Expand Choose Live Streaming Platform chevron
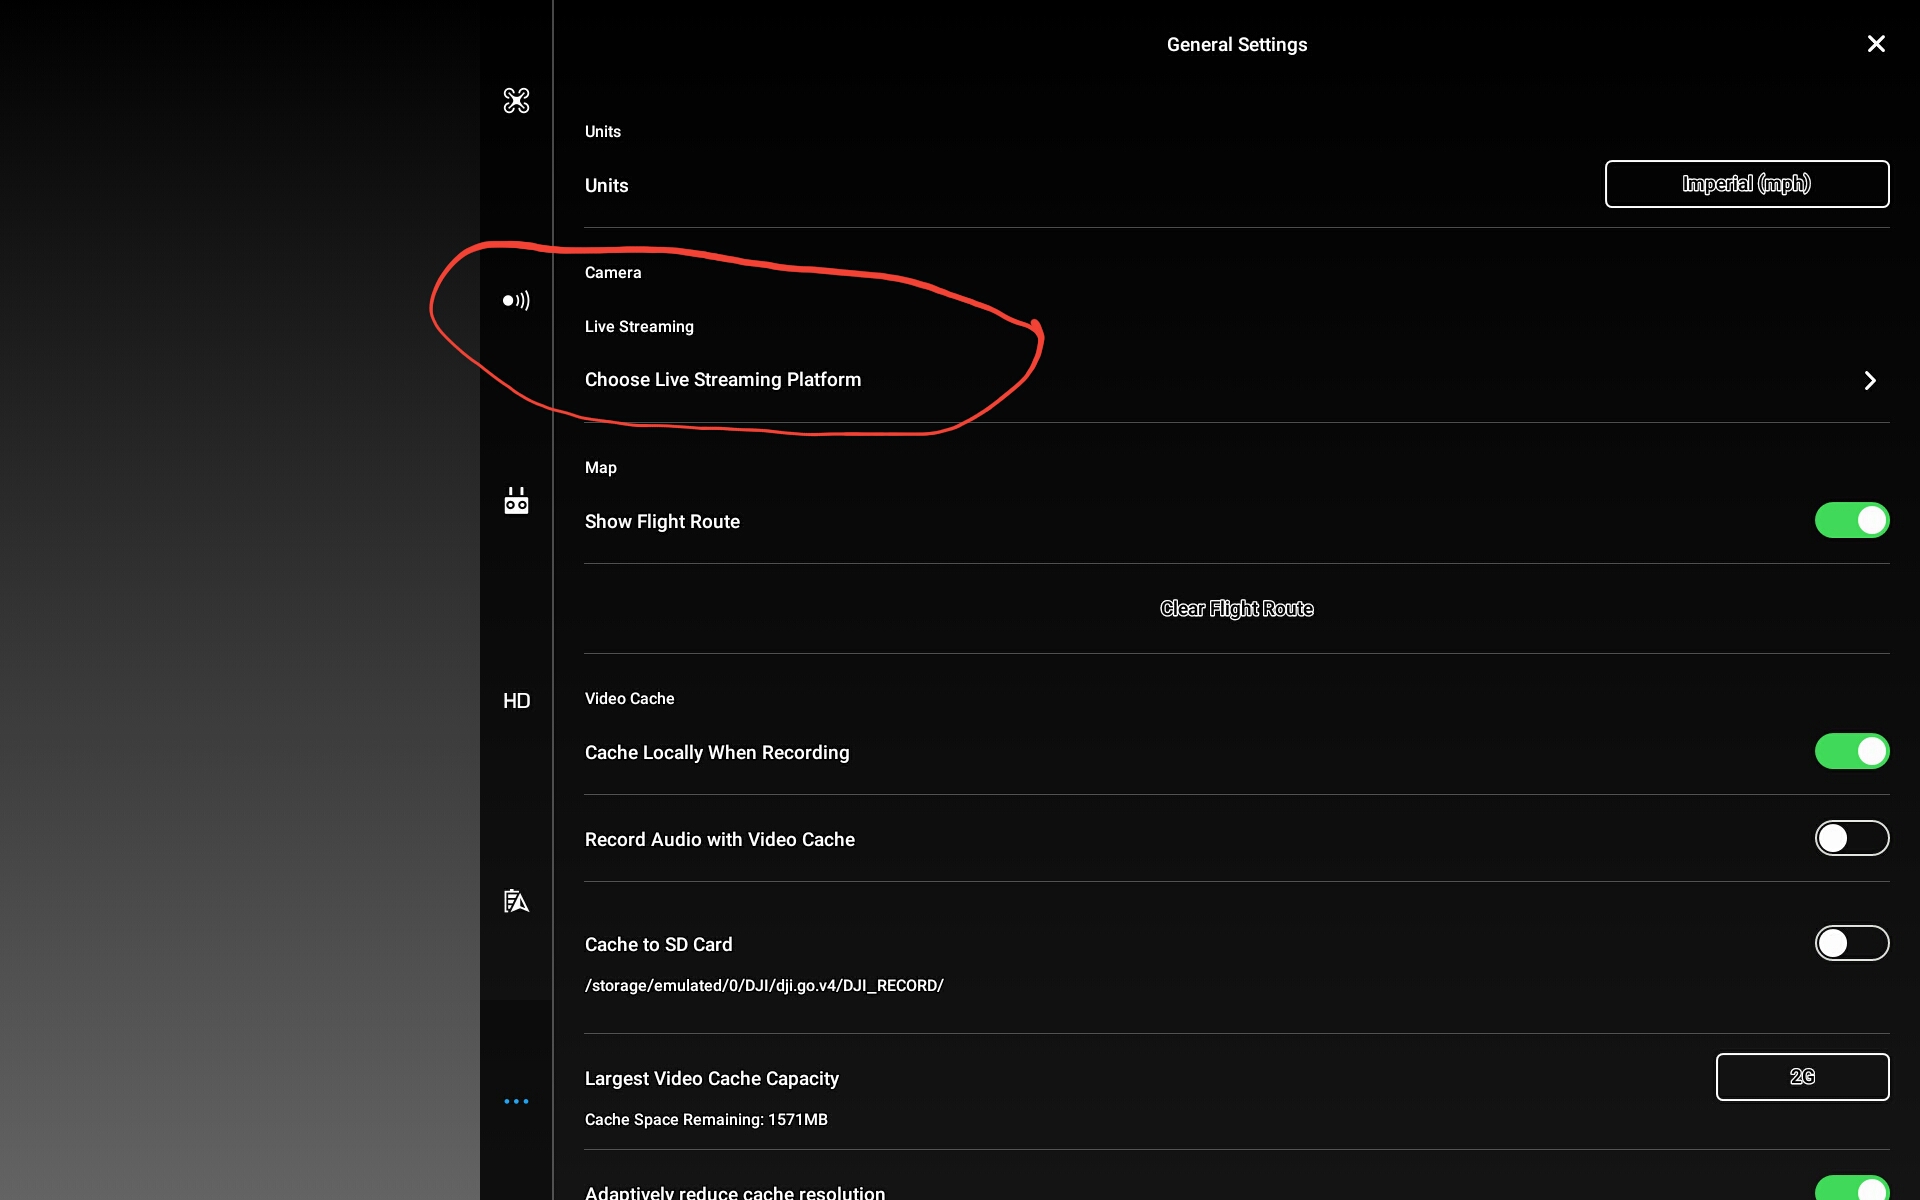1920x1200 pixels. pos(1869,380)
